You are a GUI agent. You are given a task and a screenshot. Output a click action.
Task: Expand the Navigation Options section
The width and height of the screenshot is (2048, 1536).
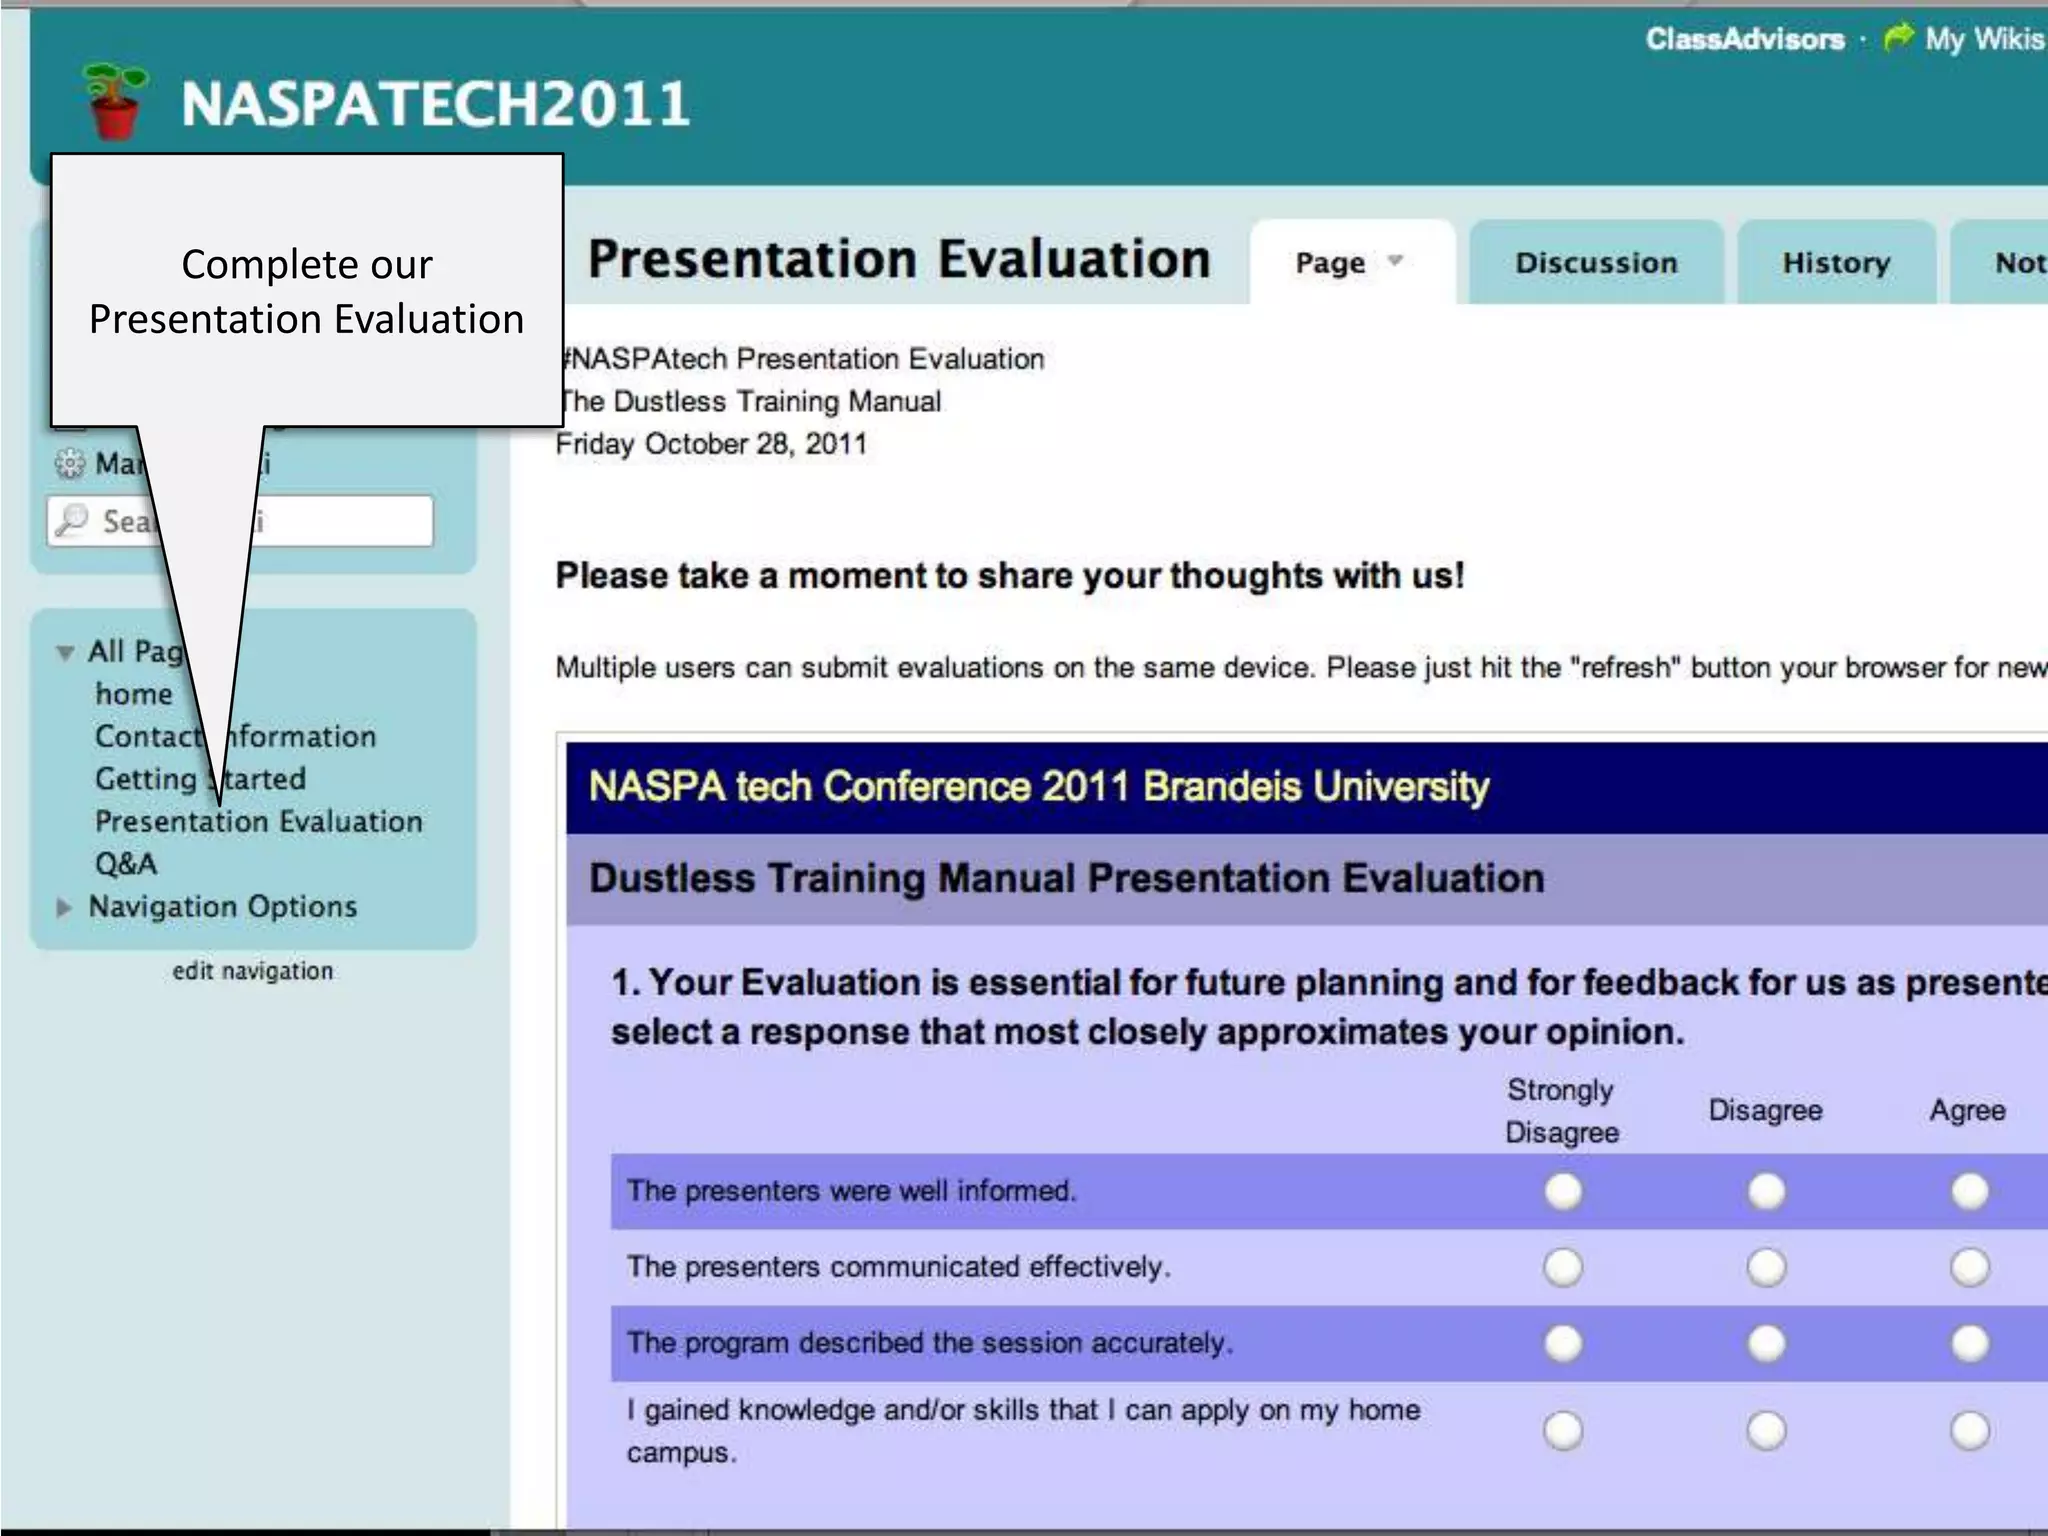click(64, 907)
